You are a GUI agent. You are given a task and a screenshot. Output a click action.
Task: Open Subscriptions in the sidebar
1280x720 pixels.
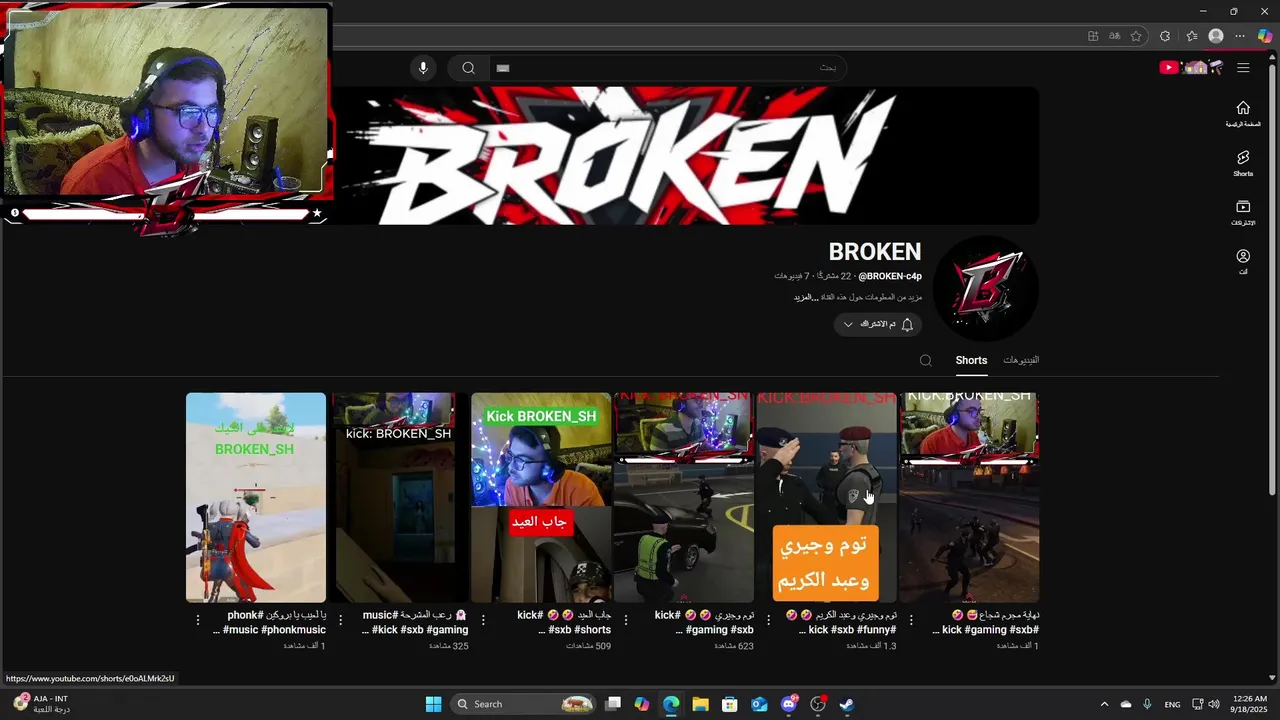pos(1243,213)
